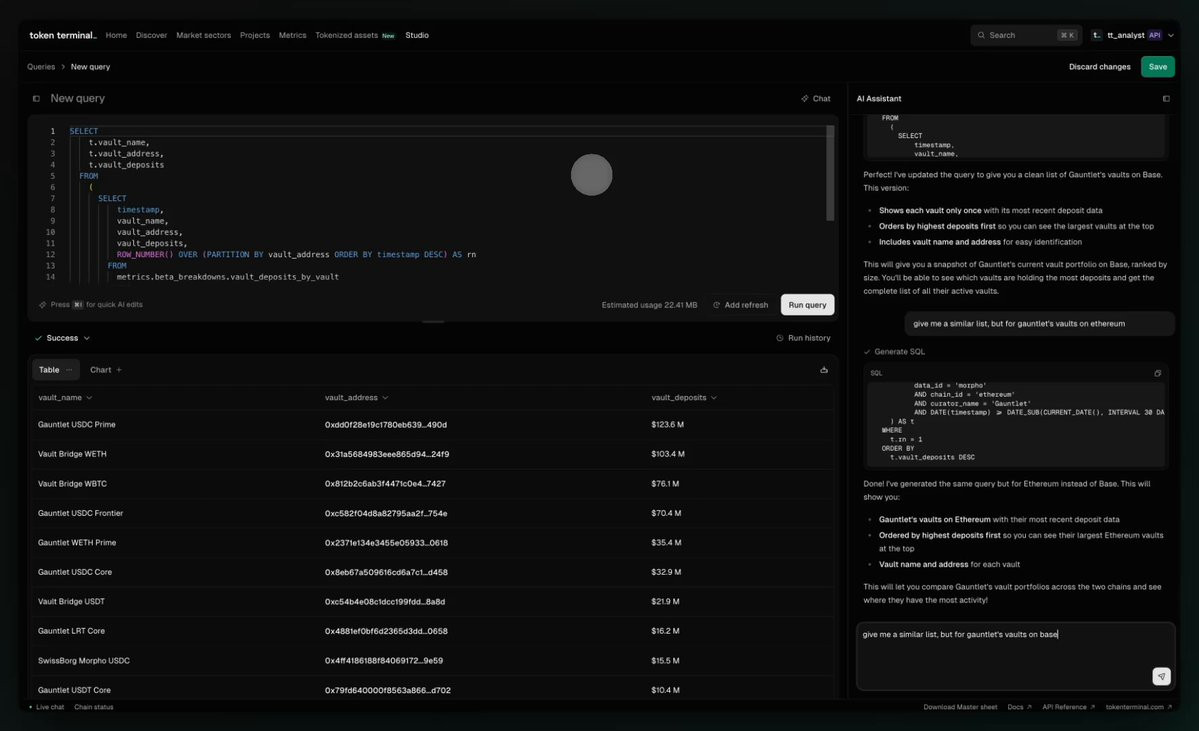Open the API Reference footer link
The height and width of the screenshot is (731, 1199).
tap(1068, 707)
